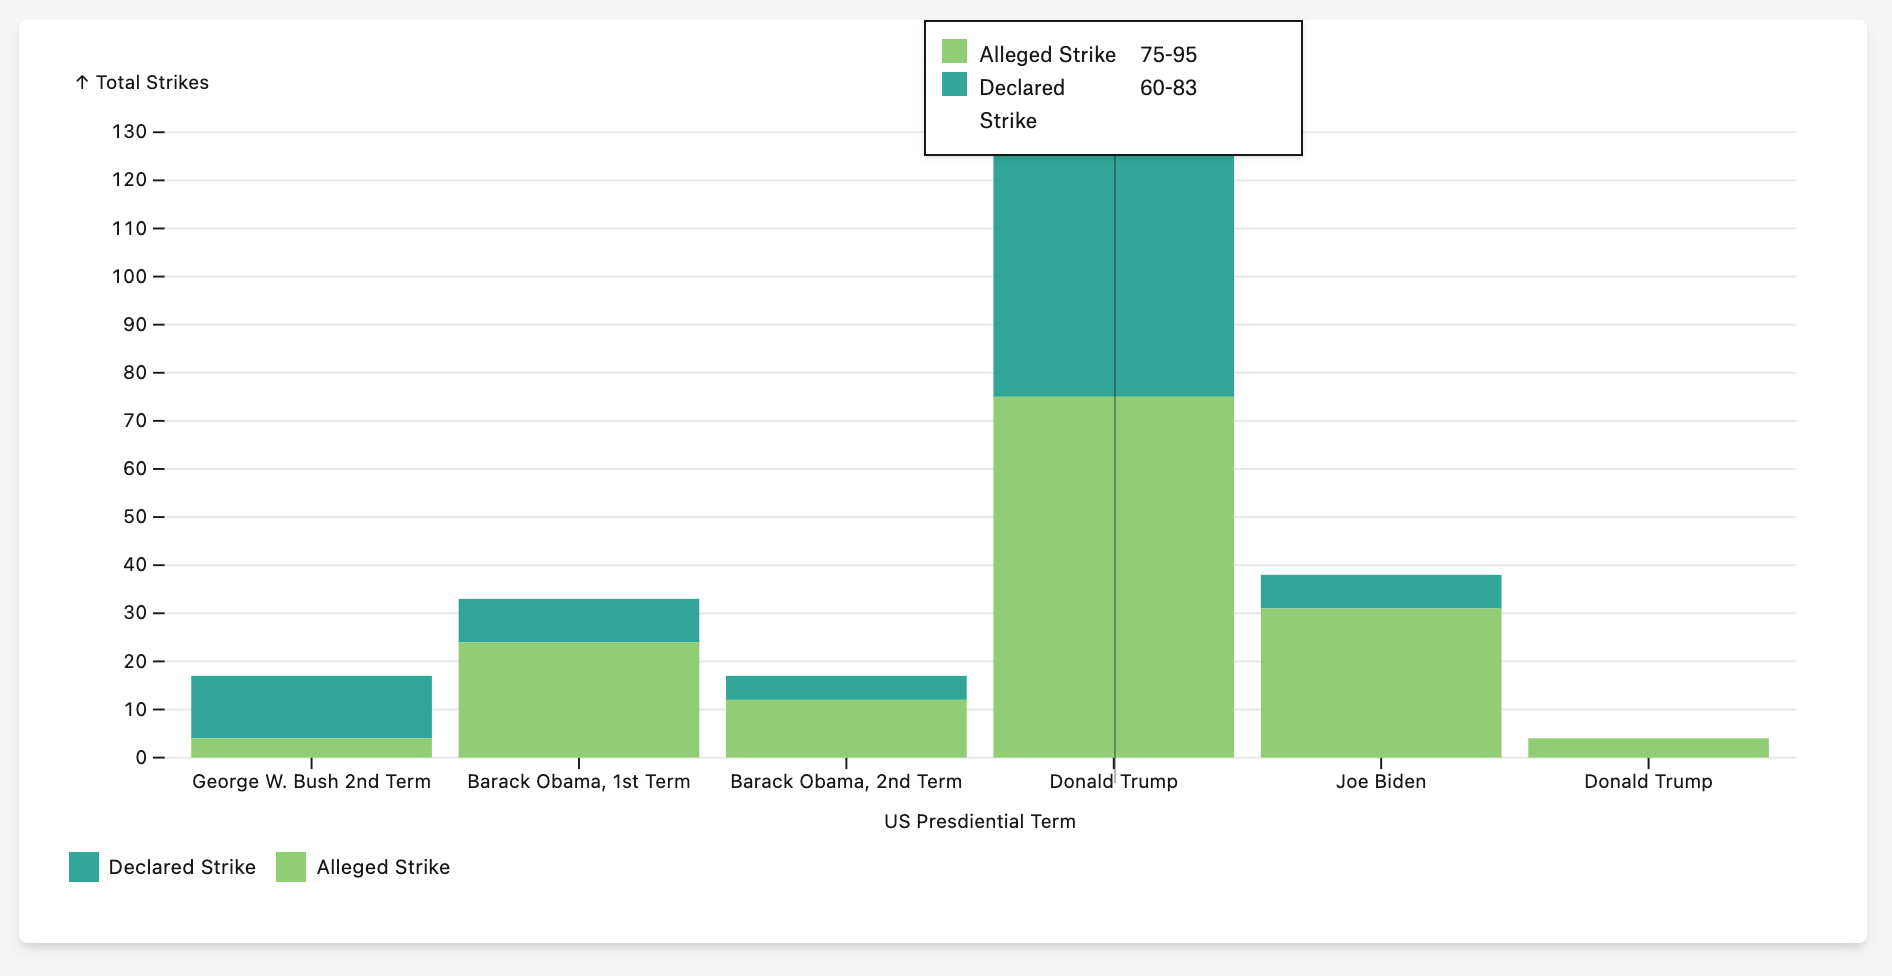Click the US Presdiential Term axis title

pos(980,821)
